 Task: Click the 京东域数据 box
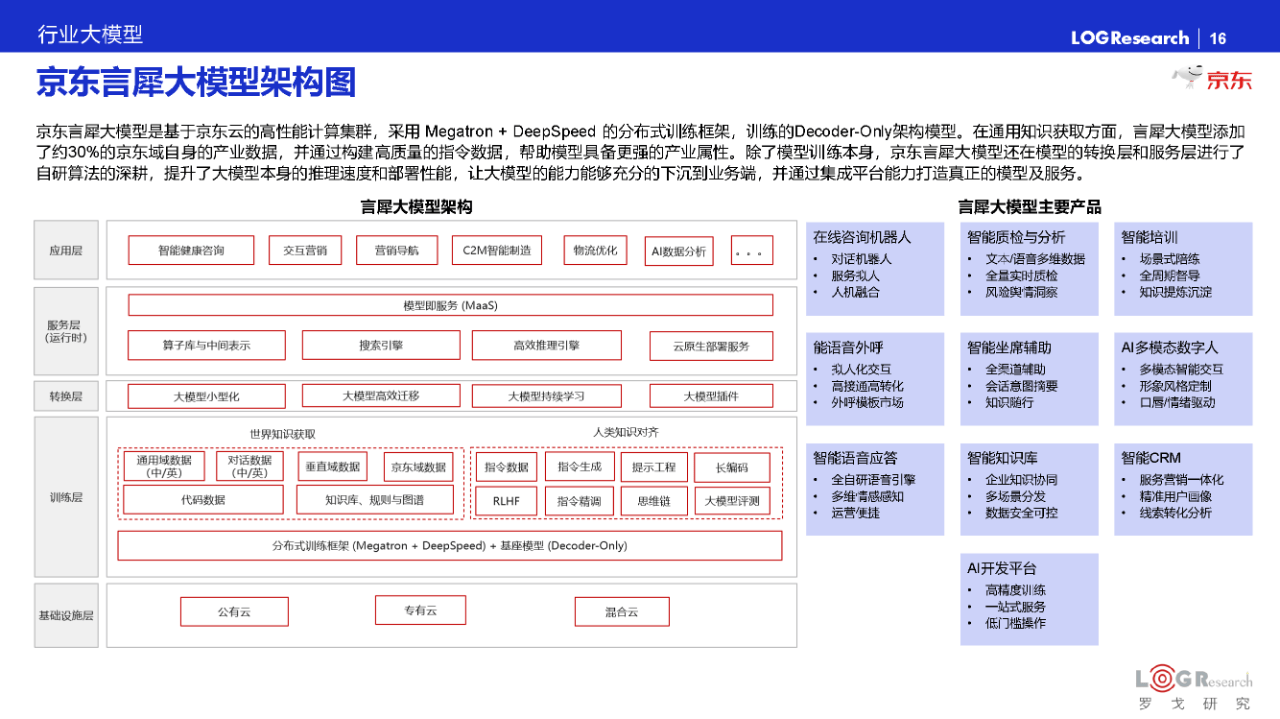tap(418, 467)
